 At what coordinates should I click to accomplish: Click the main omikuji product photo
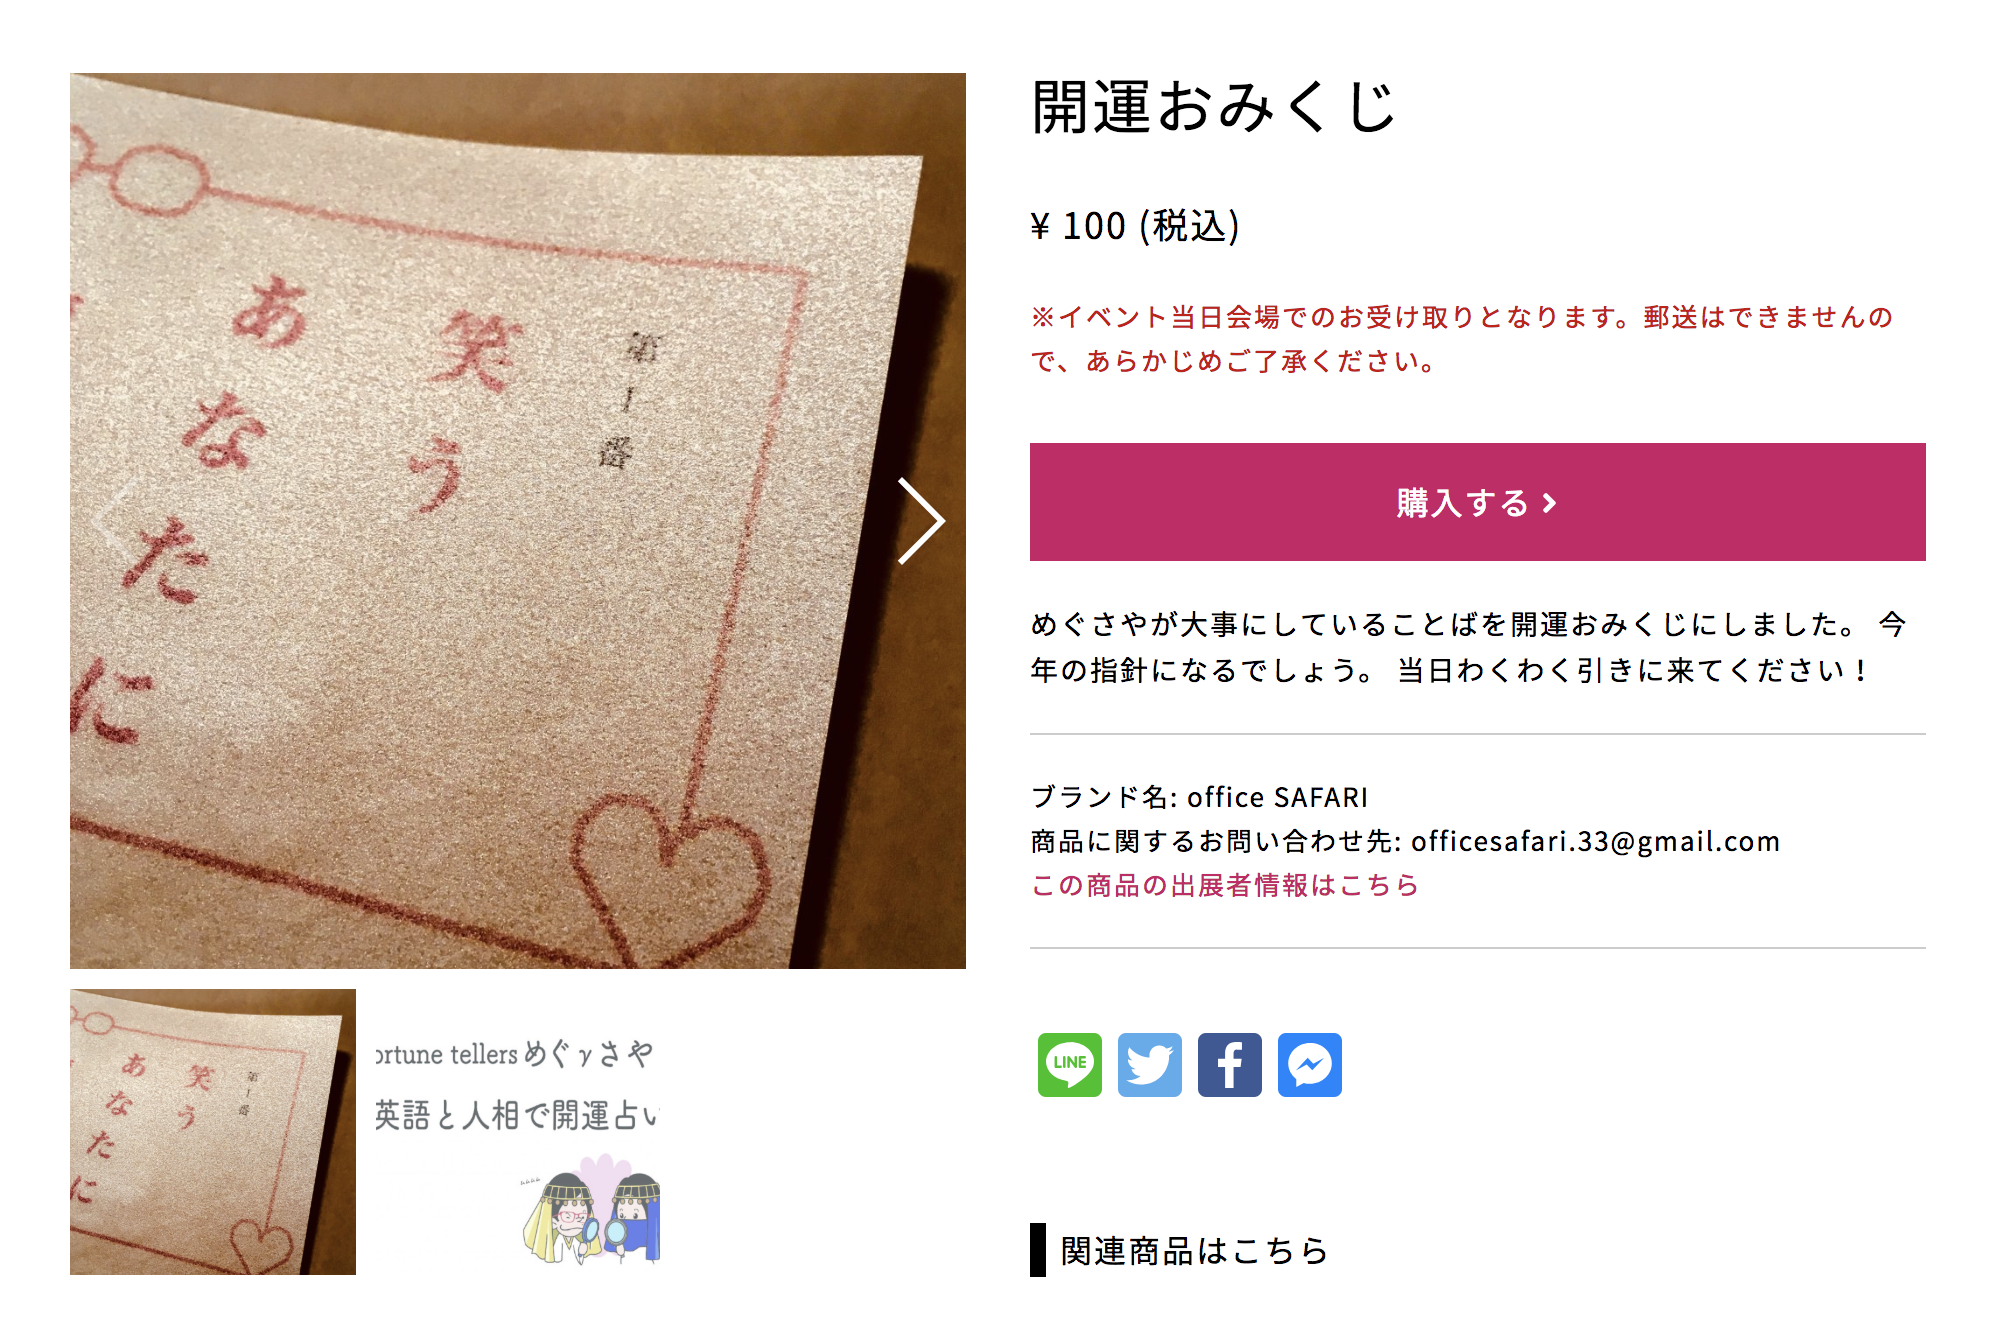[x=518, y=520]
